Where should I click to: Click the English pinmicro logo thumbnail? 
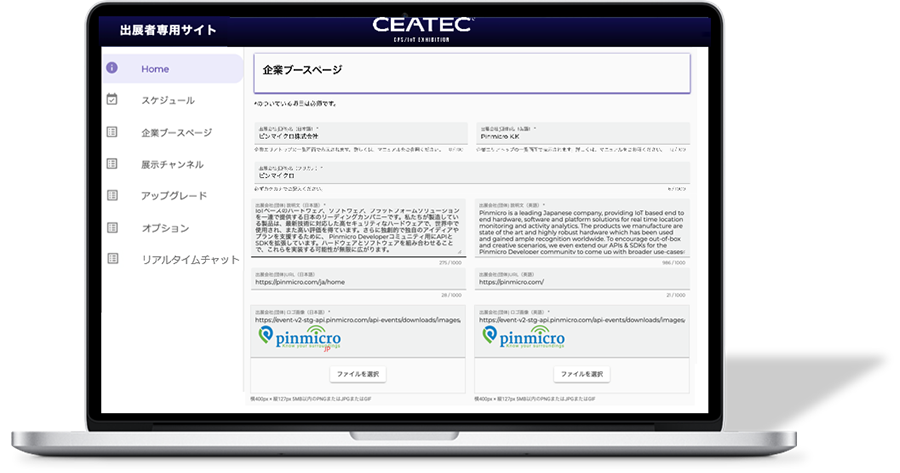point(523,338)
